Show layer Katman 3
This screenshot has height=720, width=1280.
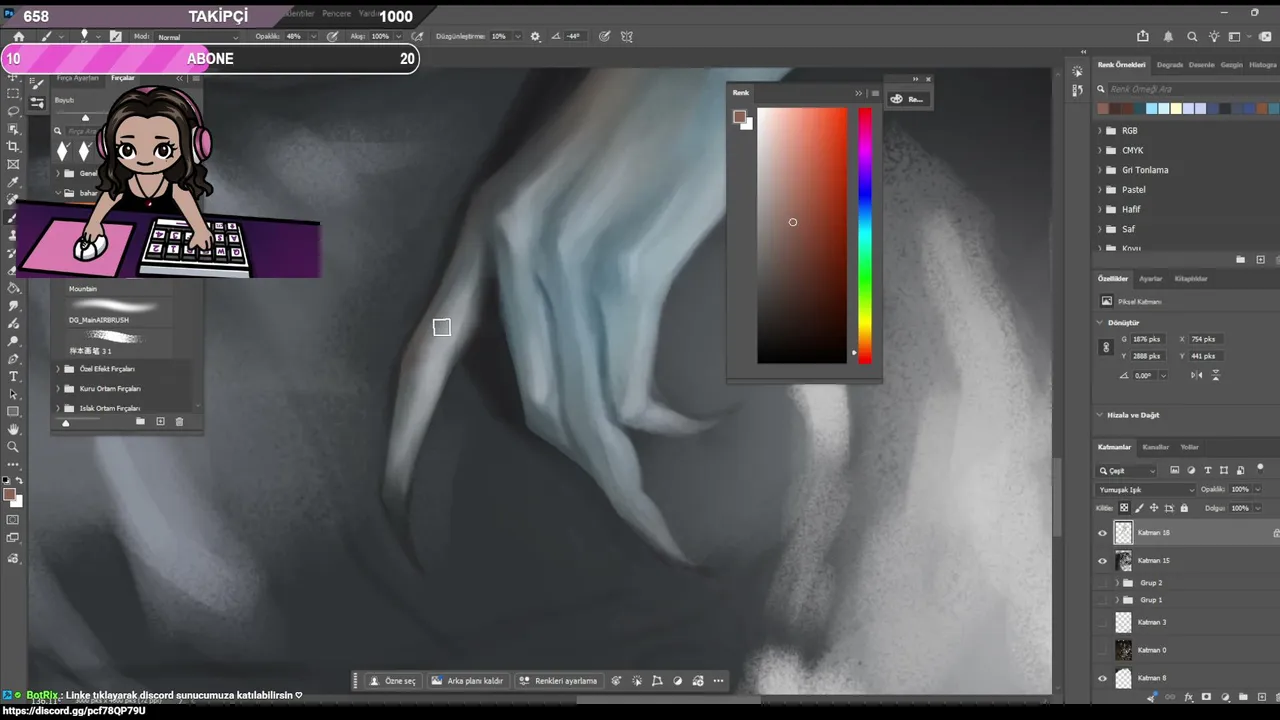pyautogui.click(x=1103, y=622)
